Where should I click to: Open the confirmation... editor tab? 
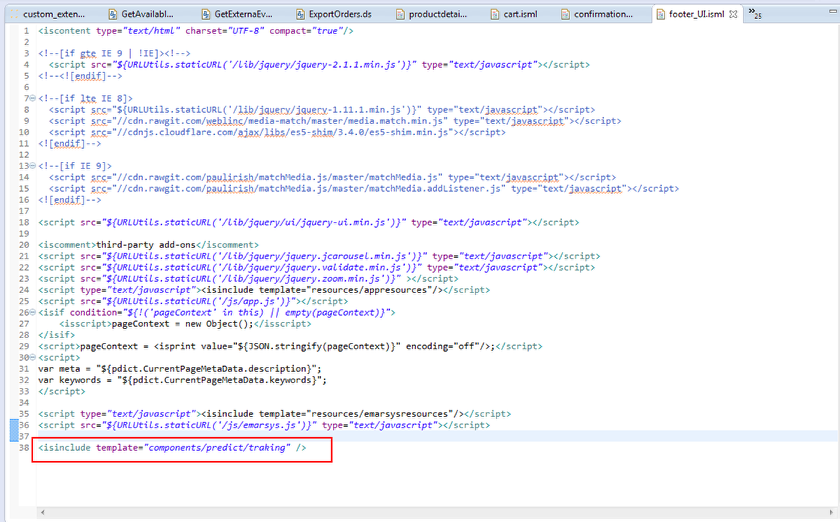(597, 14)
